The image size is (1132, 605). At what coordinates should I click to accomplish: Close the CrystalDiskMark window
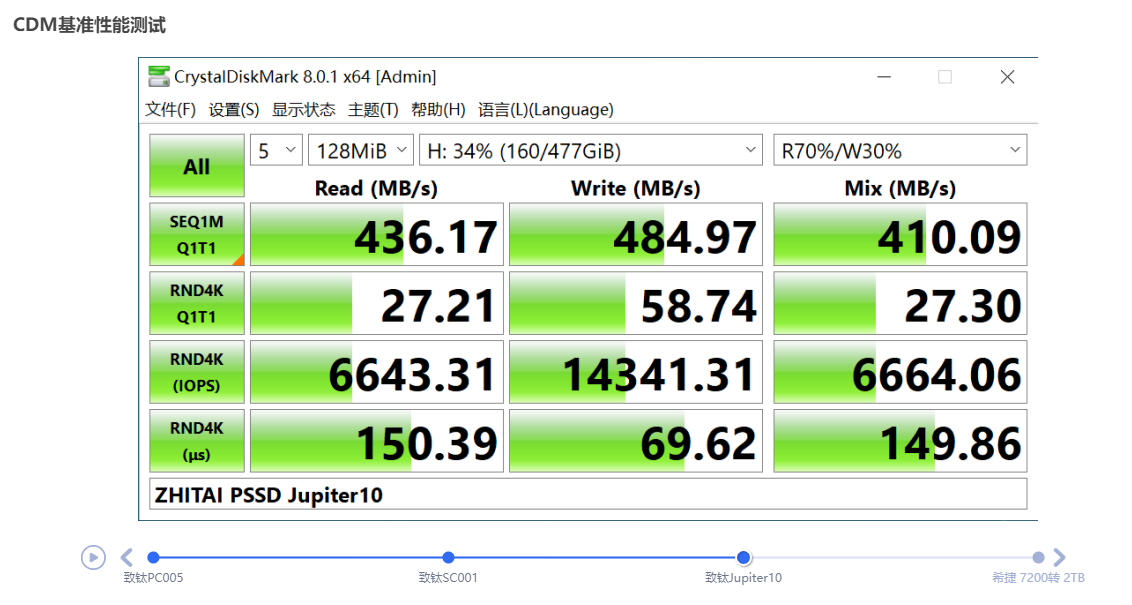click(x=1007, y=77)
